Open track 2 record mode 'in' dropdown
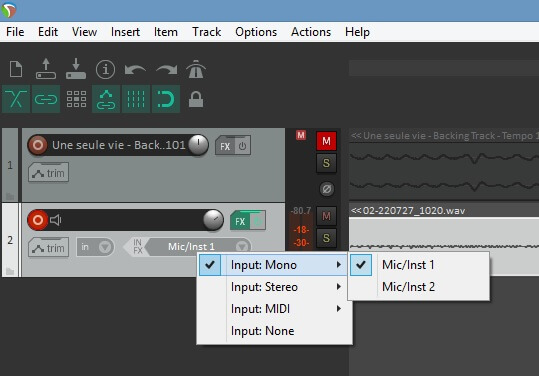 click(95, 247)
